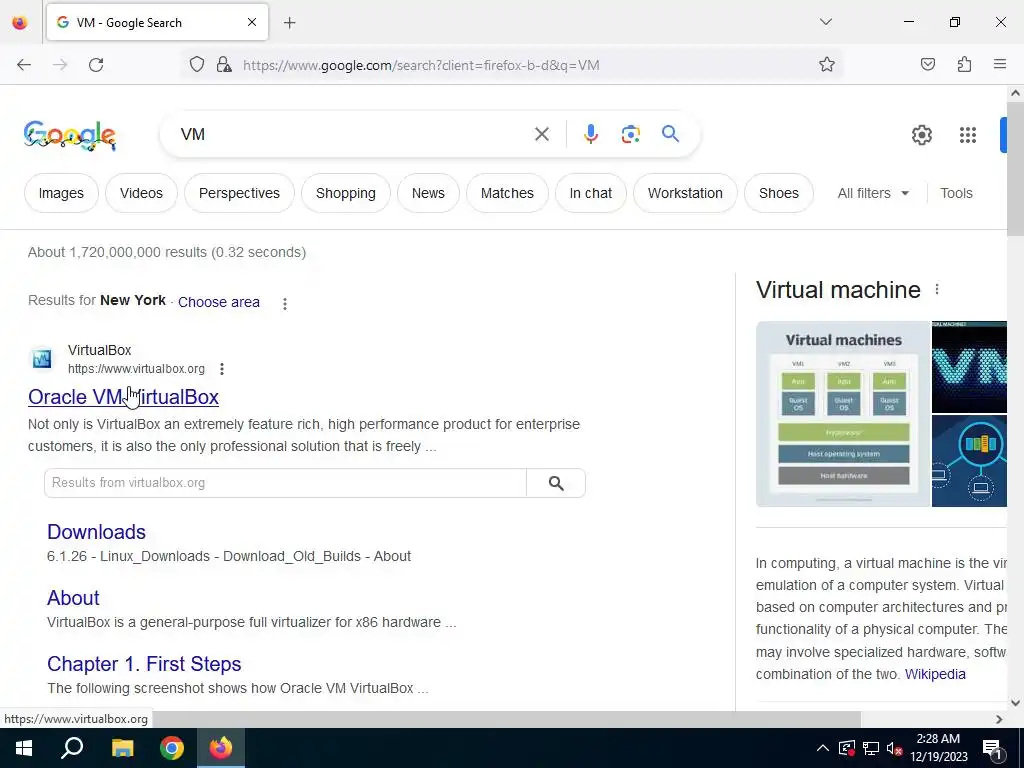1024x768 pixels.
Task: Focus the Google search box
Action: pyautogui.click(x=353, y=135)
